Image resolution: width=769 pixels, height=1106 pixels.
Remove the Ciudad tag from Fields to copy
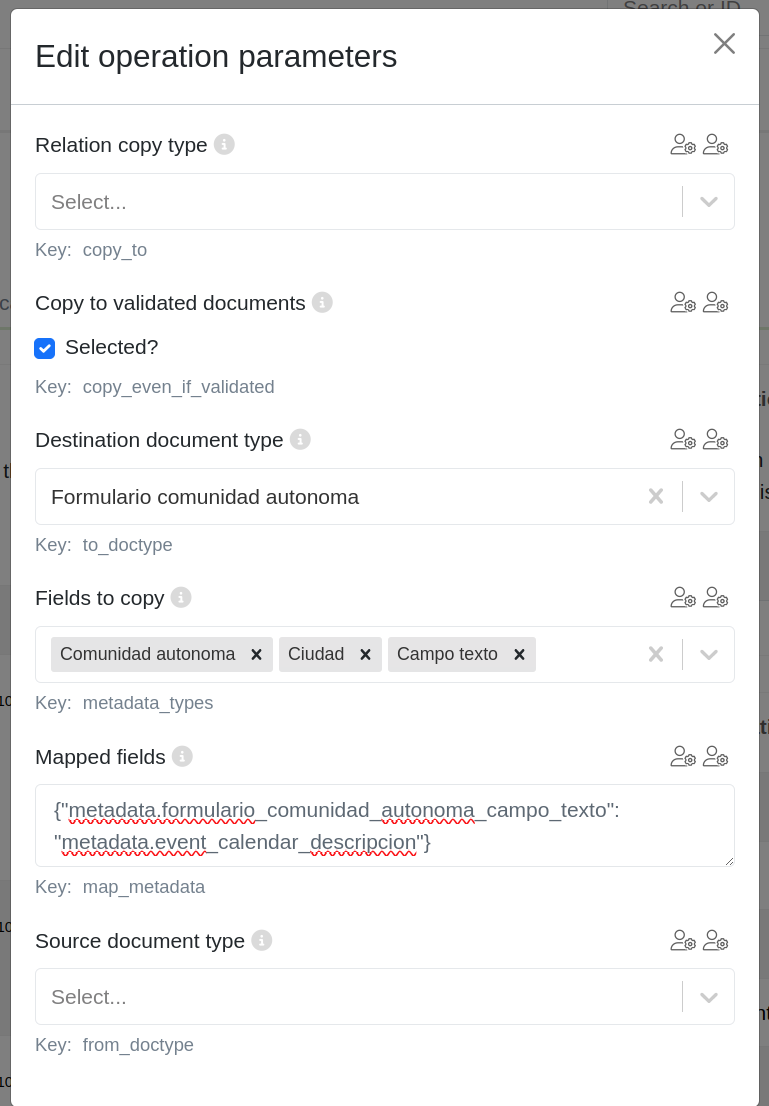click(x=365, y=655)
